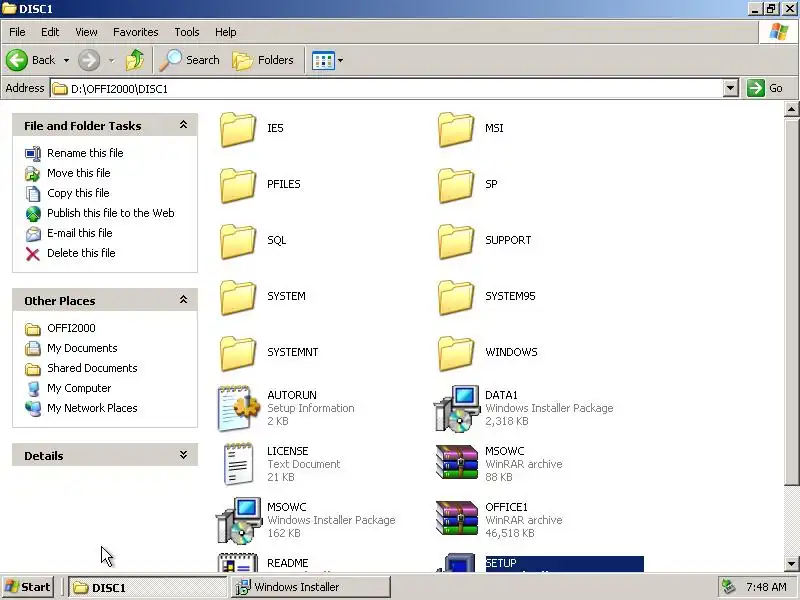Screen dimensions: 800x600
Task: Select the MSI folder icon
Action: coord(456,129)
